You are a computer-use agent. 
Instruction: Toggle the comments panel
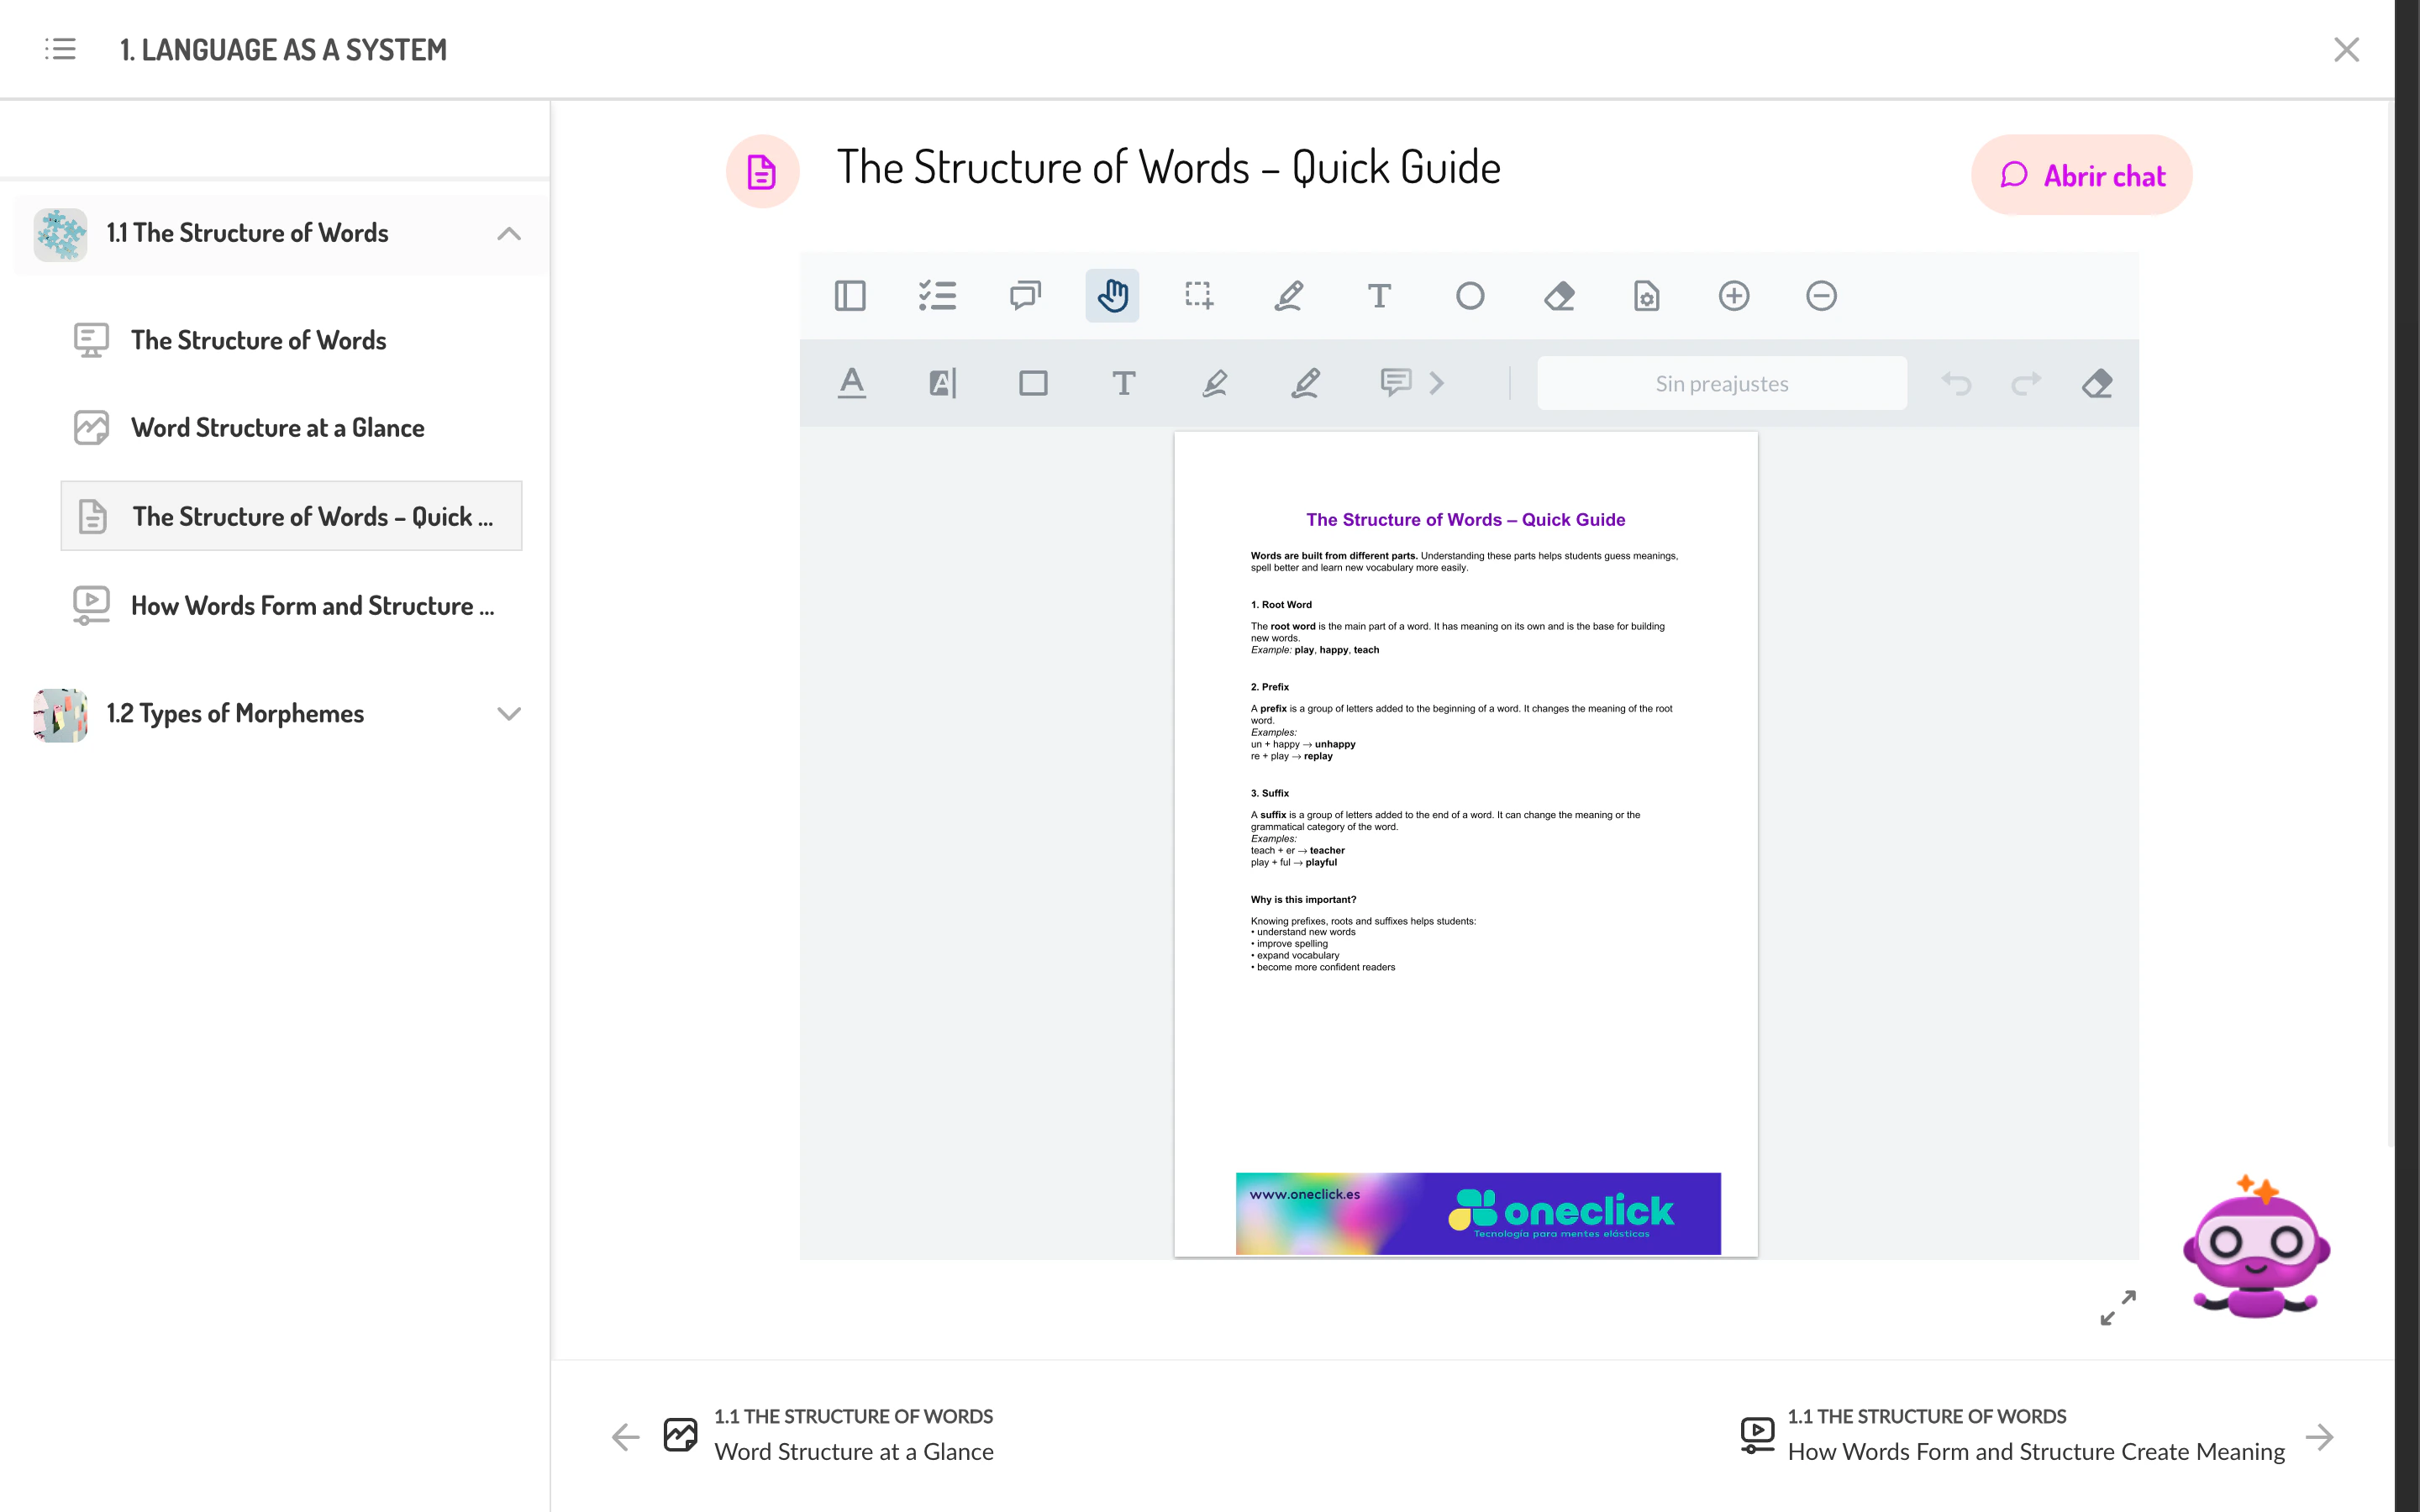click(1024, 296)
